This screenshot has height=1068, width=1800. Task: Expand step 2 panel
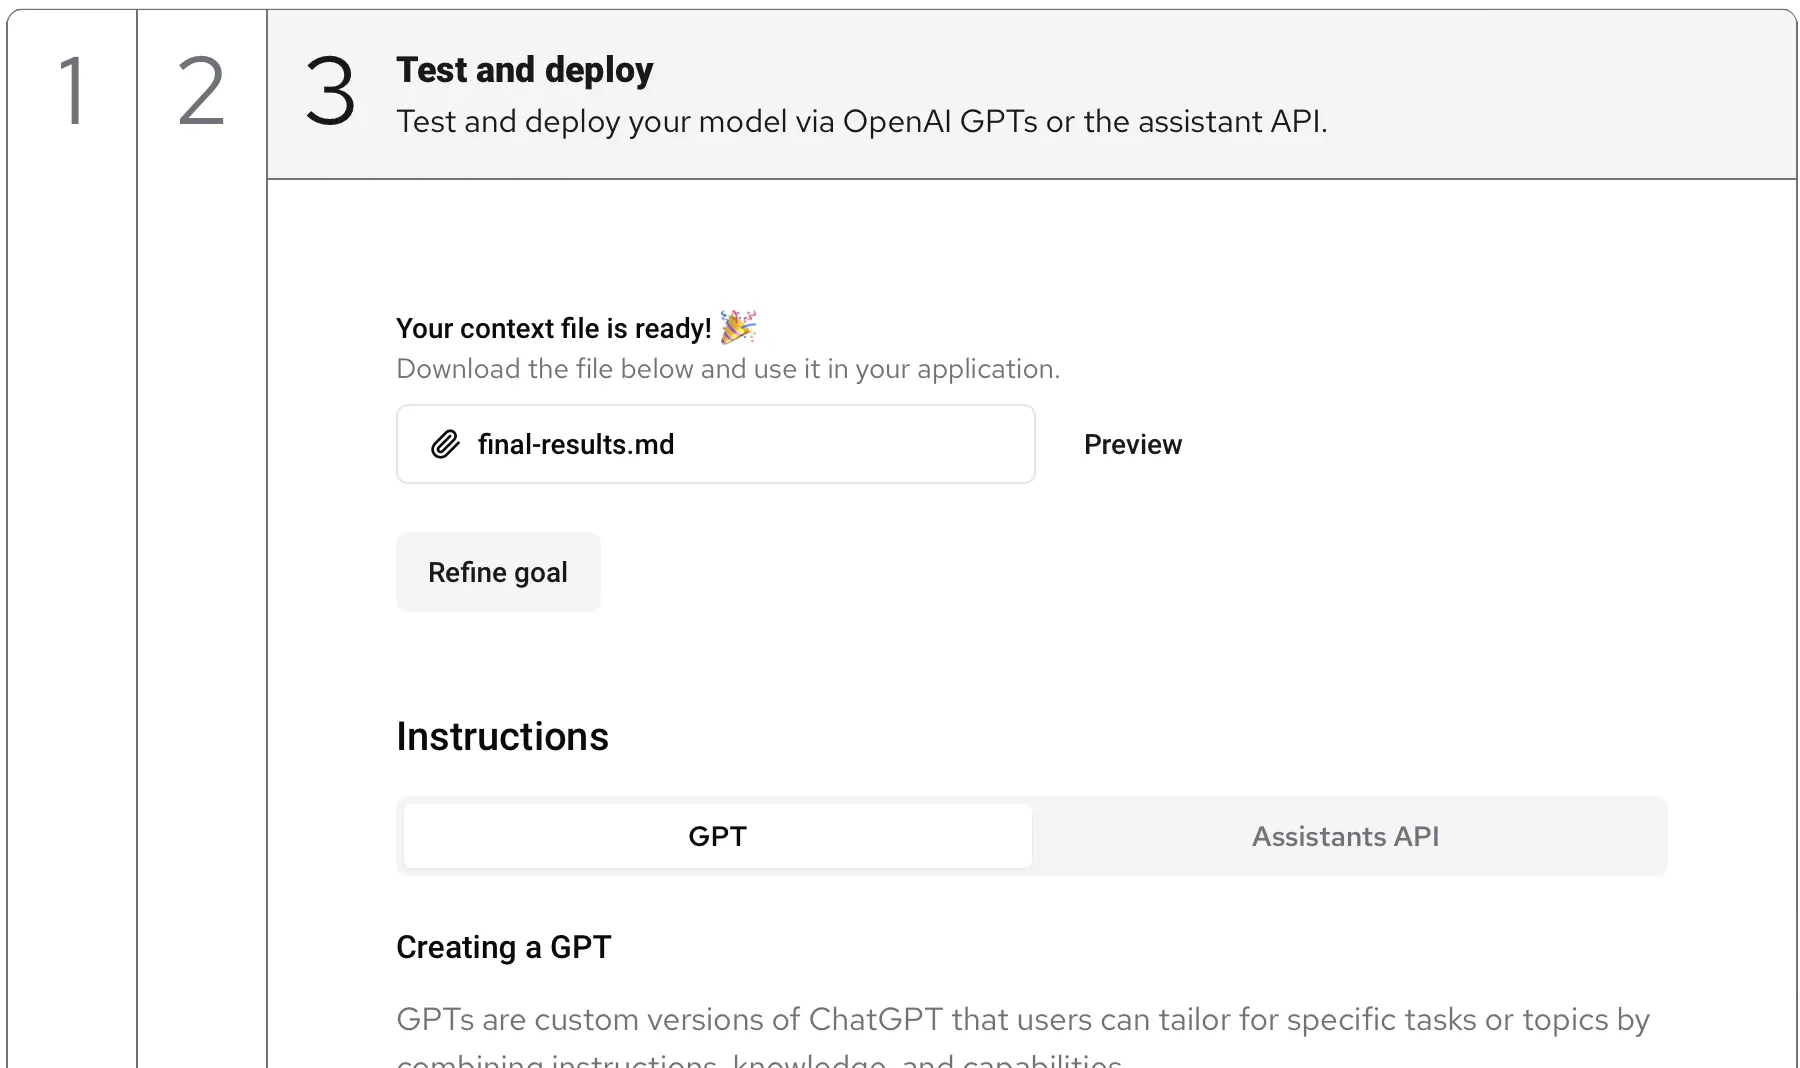pyautogui.click(x=201, y=92)
